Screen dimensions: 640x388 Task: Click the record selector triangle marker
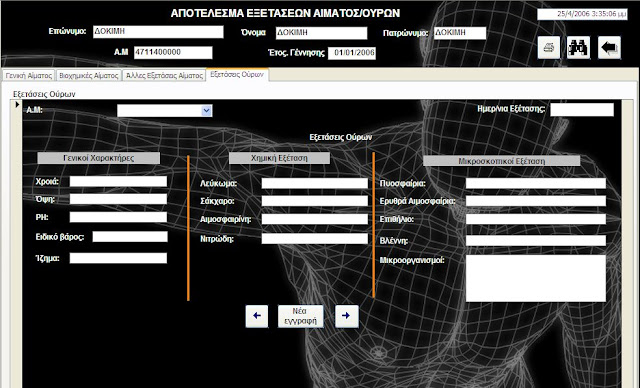tap(17, 105)
